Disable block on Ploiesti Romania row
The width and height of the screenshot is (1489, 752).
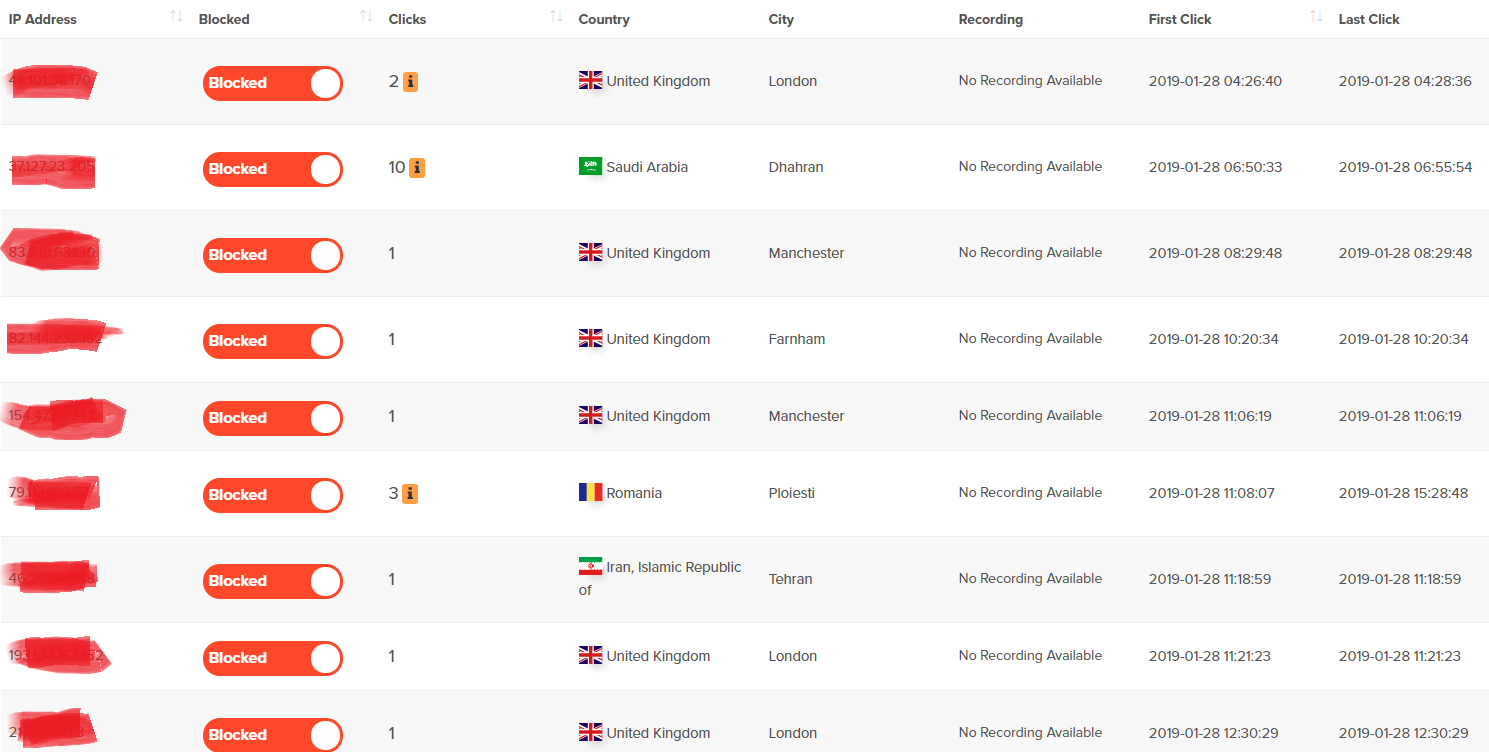[x=273, y=495]
